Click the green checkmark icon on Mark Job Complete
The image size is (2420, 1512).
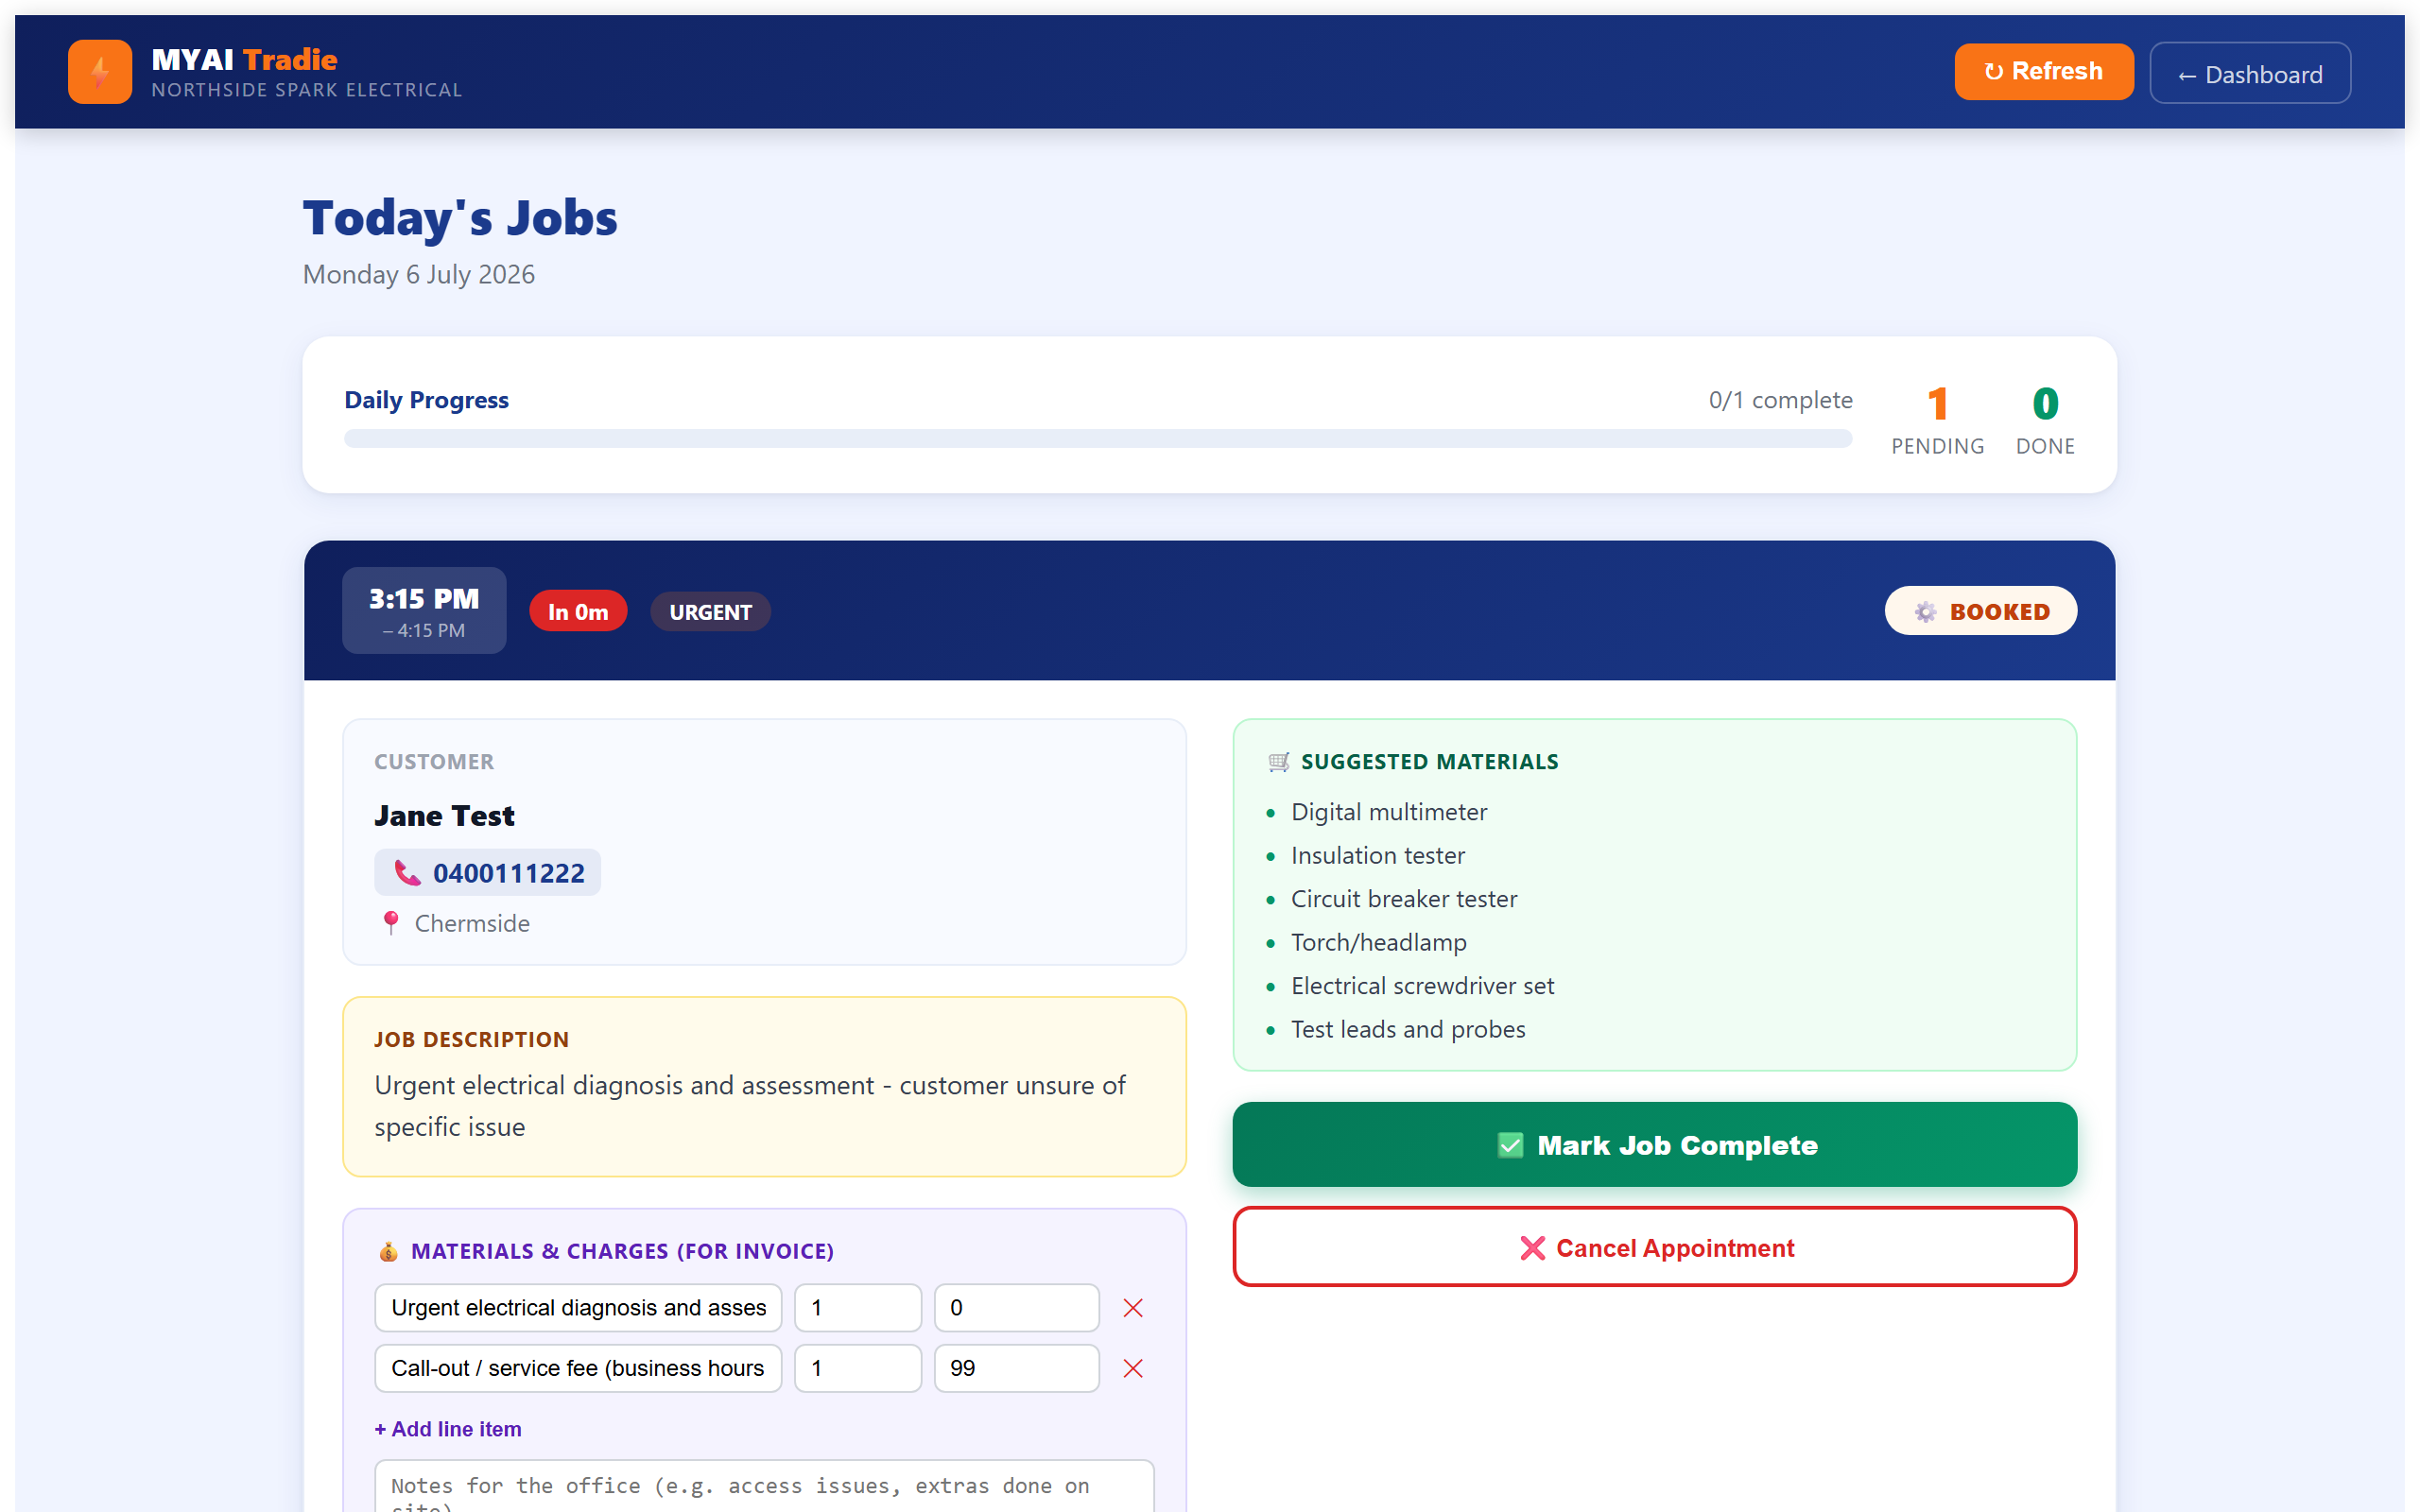(x=1510, y=1146)
